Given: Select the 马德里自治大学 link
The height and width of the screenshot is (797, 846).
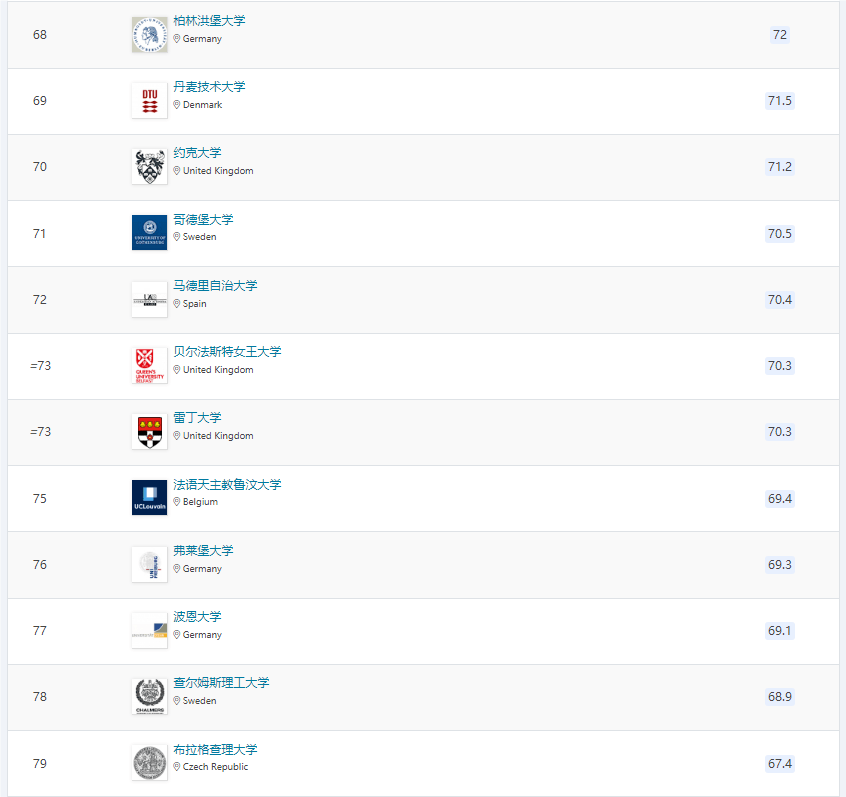Looking at the screenshot, I should 215,286.
